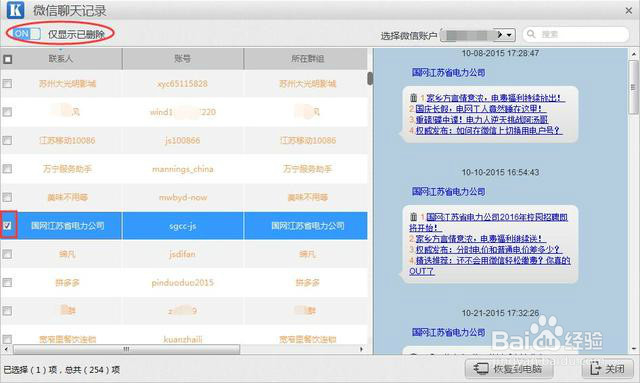The height and width of the screenshot is (383, 640).
Task: Toggle the ON switch for deleted-only display
Action: click(x=26, y=33)
